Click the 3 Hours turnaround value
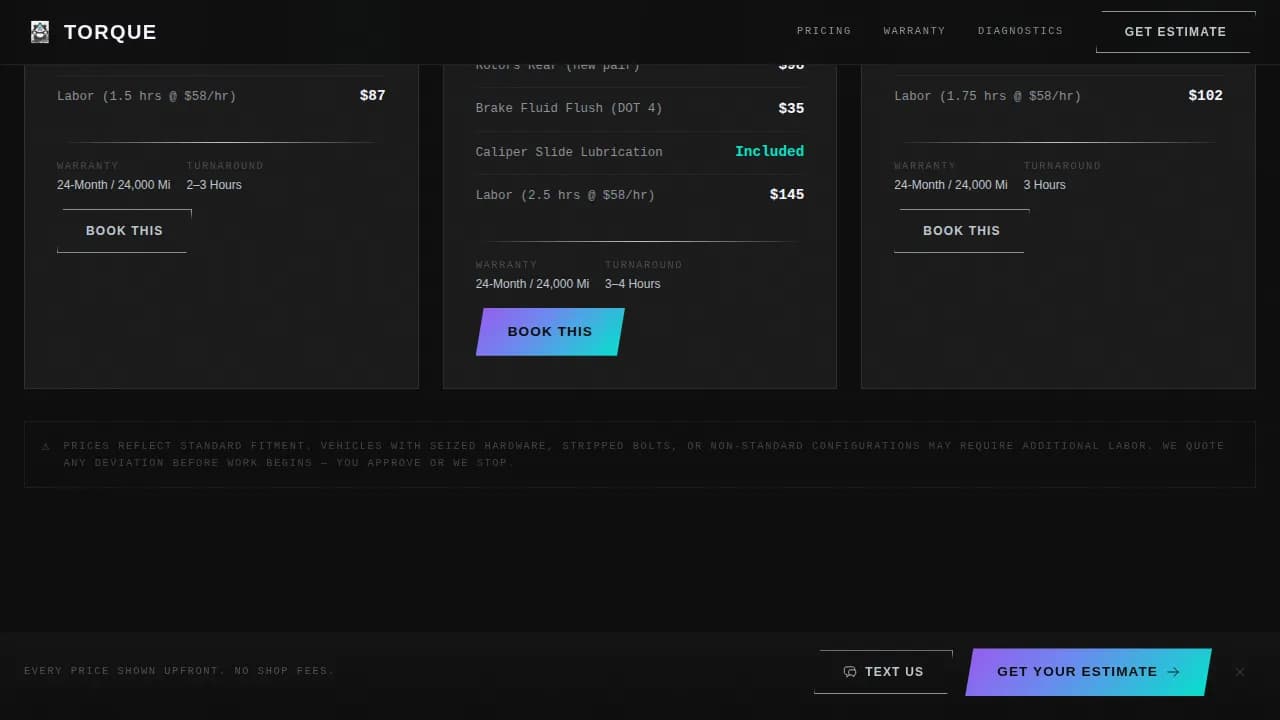 click(x=1044, y=185)
